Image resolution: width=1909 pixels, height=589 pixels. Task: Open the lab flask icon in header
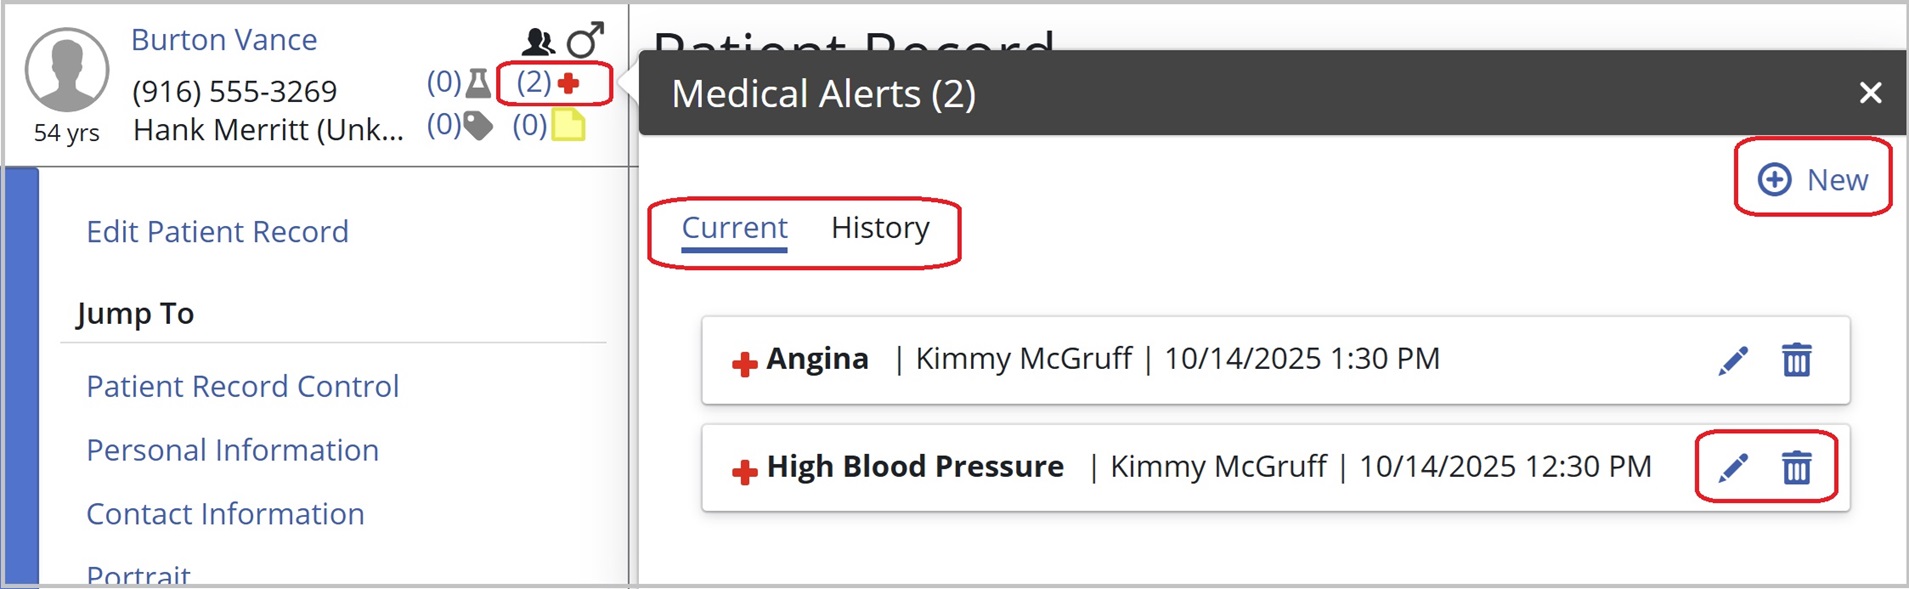point(479,83)
